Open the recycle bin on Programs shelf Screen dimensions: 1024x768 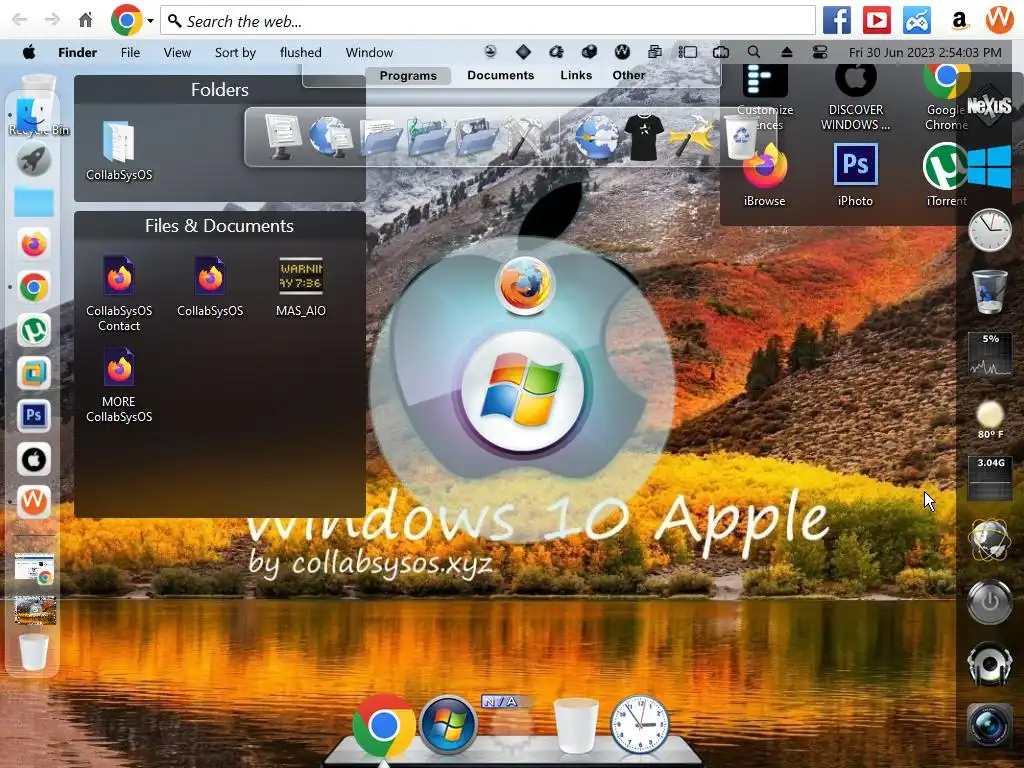(741, 136)
